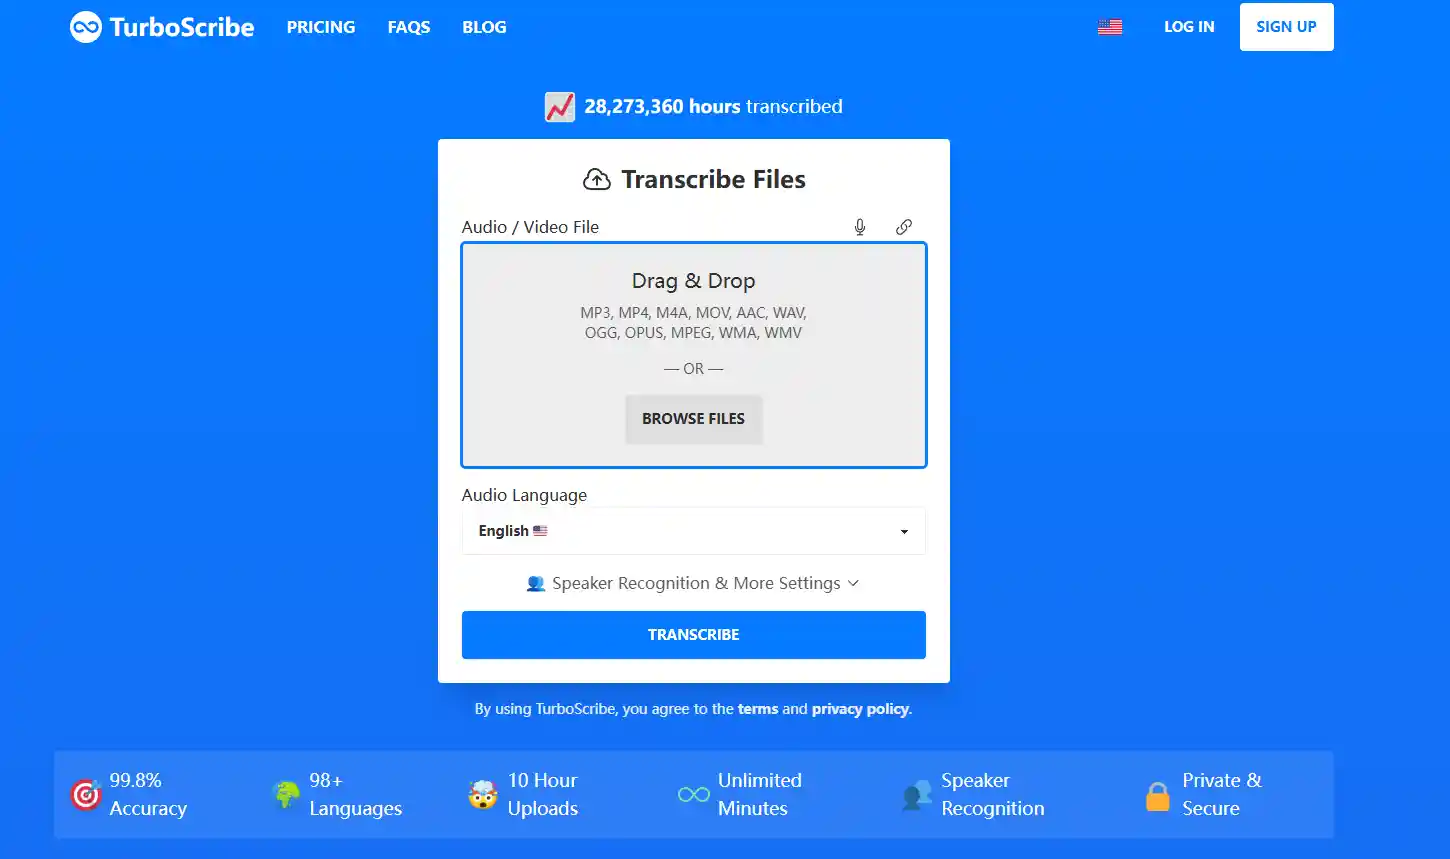
Task: Open the Audio Language dropdown
Action: [693, 531]
